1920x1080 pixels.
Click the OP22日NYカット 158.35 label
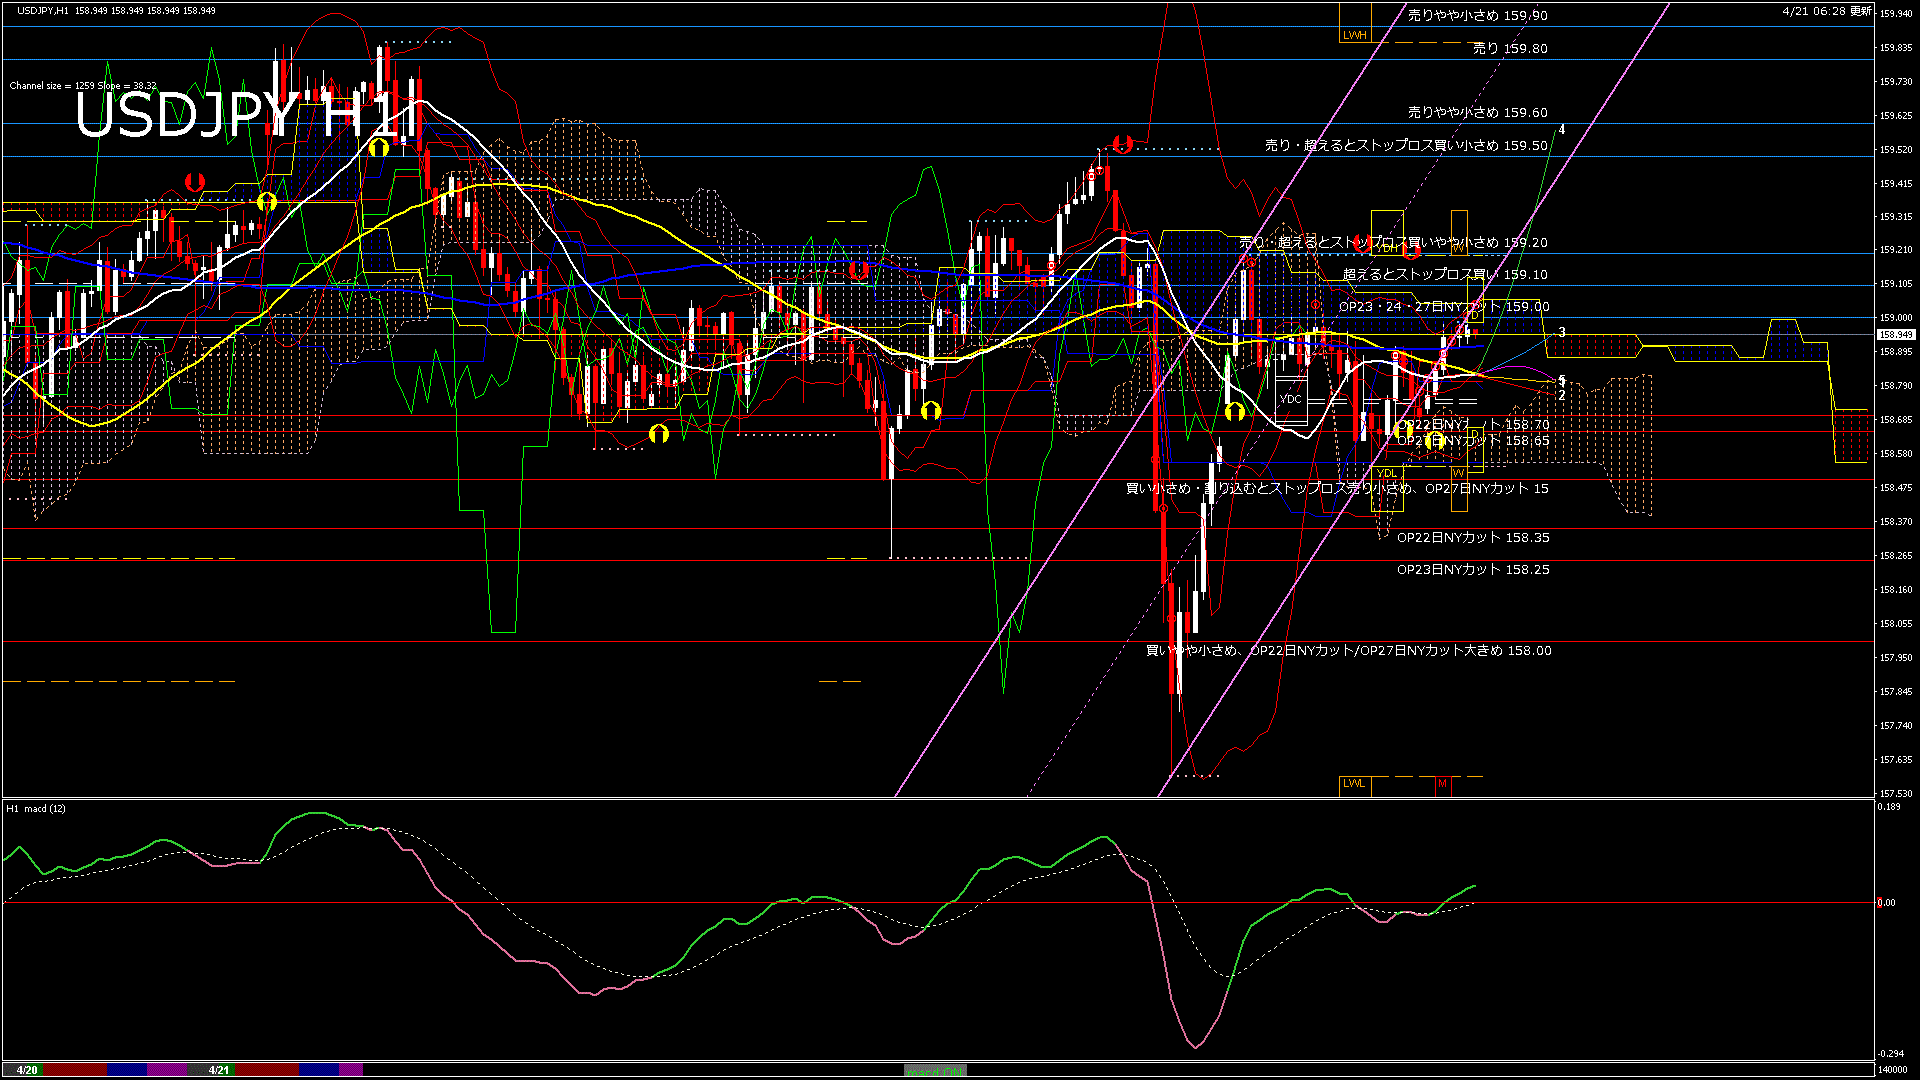coord(1473,538)
